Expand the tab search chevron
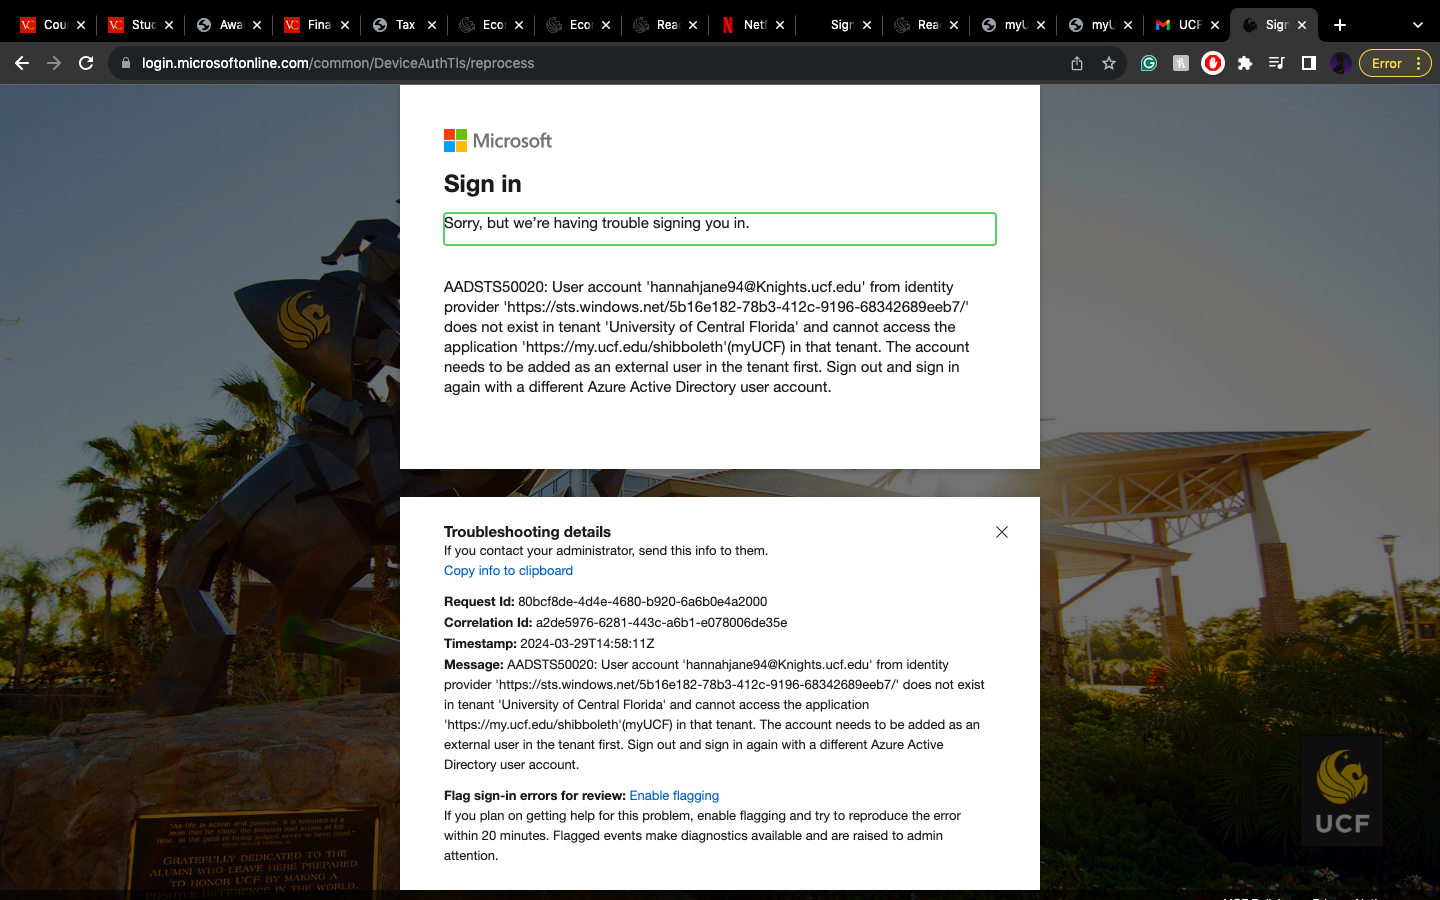 click(1417, 25)
